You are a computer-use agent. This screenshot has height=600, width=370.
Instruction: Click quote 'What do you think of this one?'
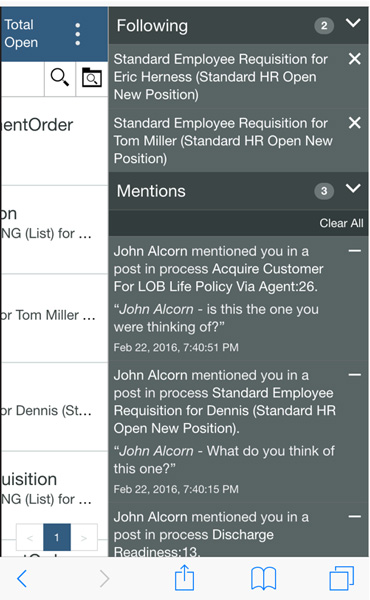tap(224, 460)
